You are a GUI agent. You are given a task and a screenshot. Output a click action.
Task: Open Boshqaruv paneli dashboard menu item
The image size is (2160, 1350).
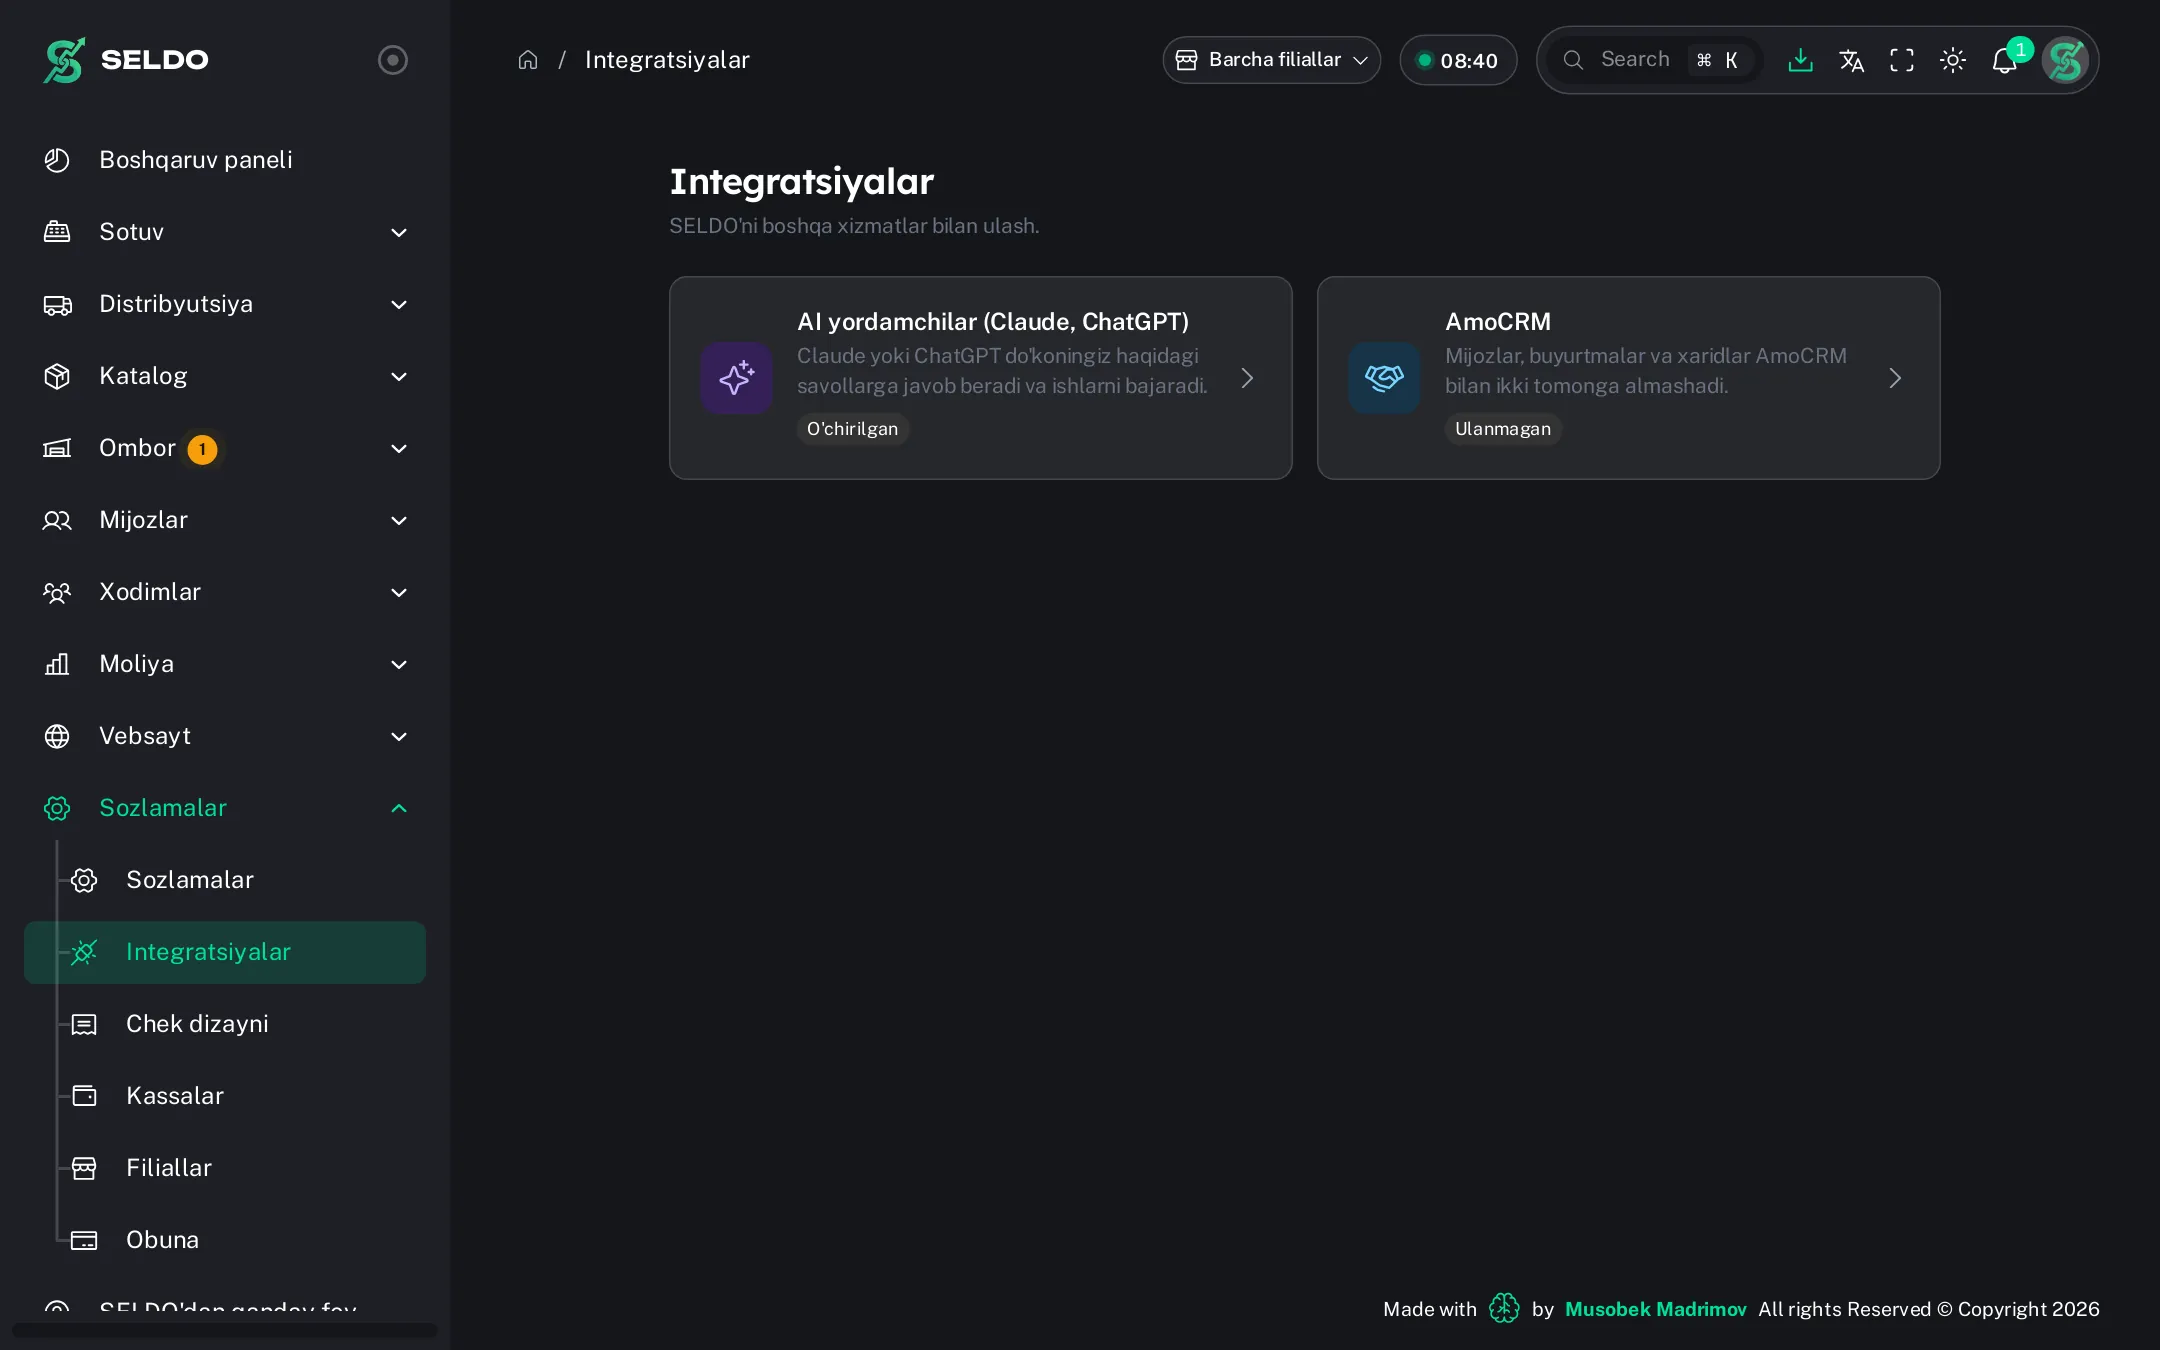[x=225, y=160]
